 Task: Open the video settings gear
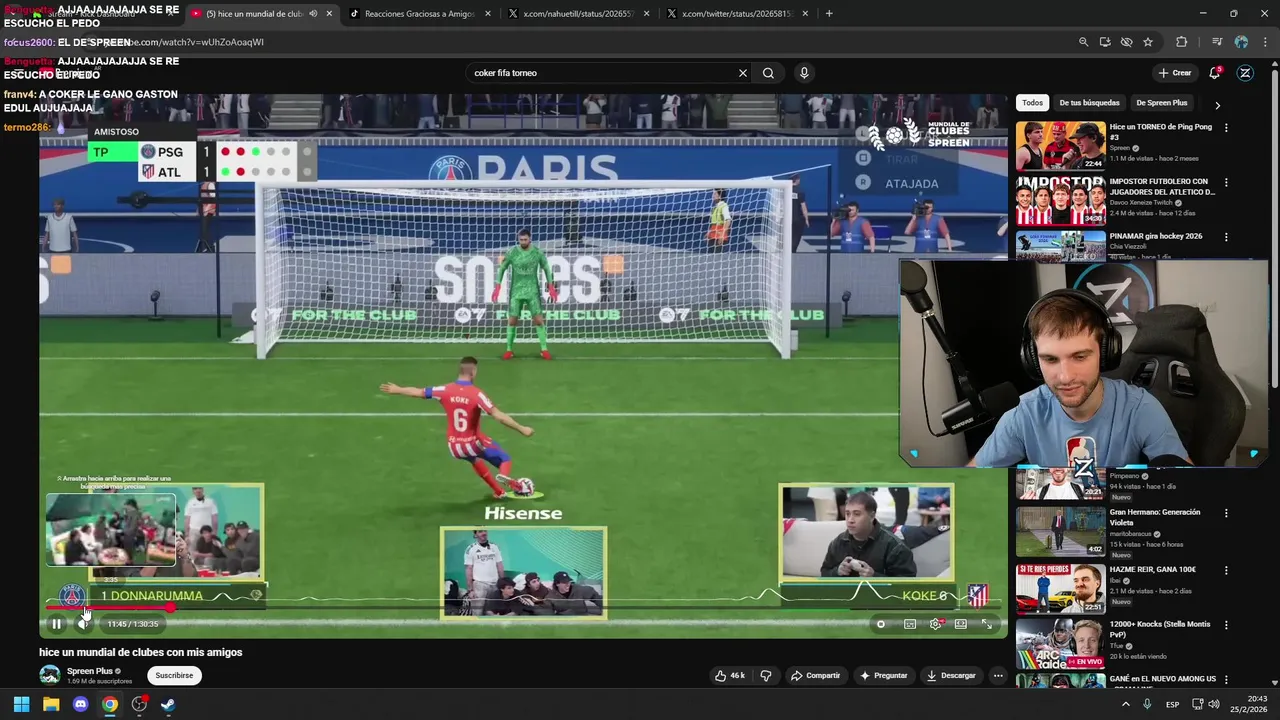(935, 624)
